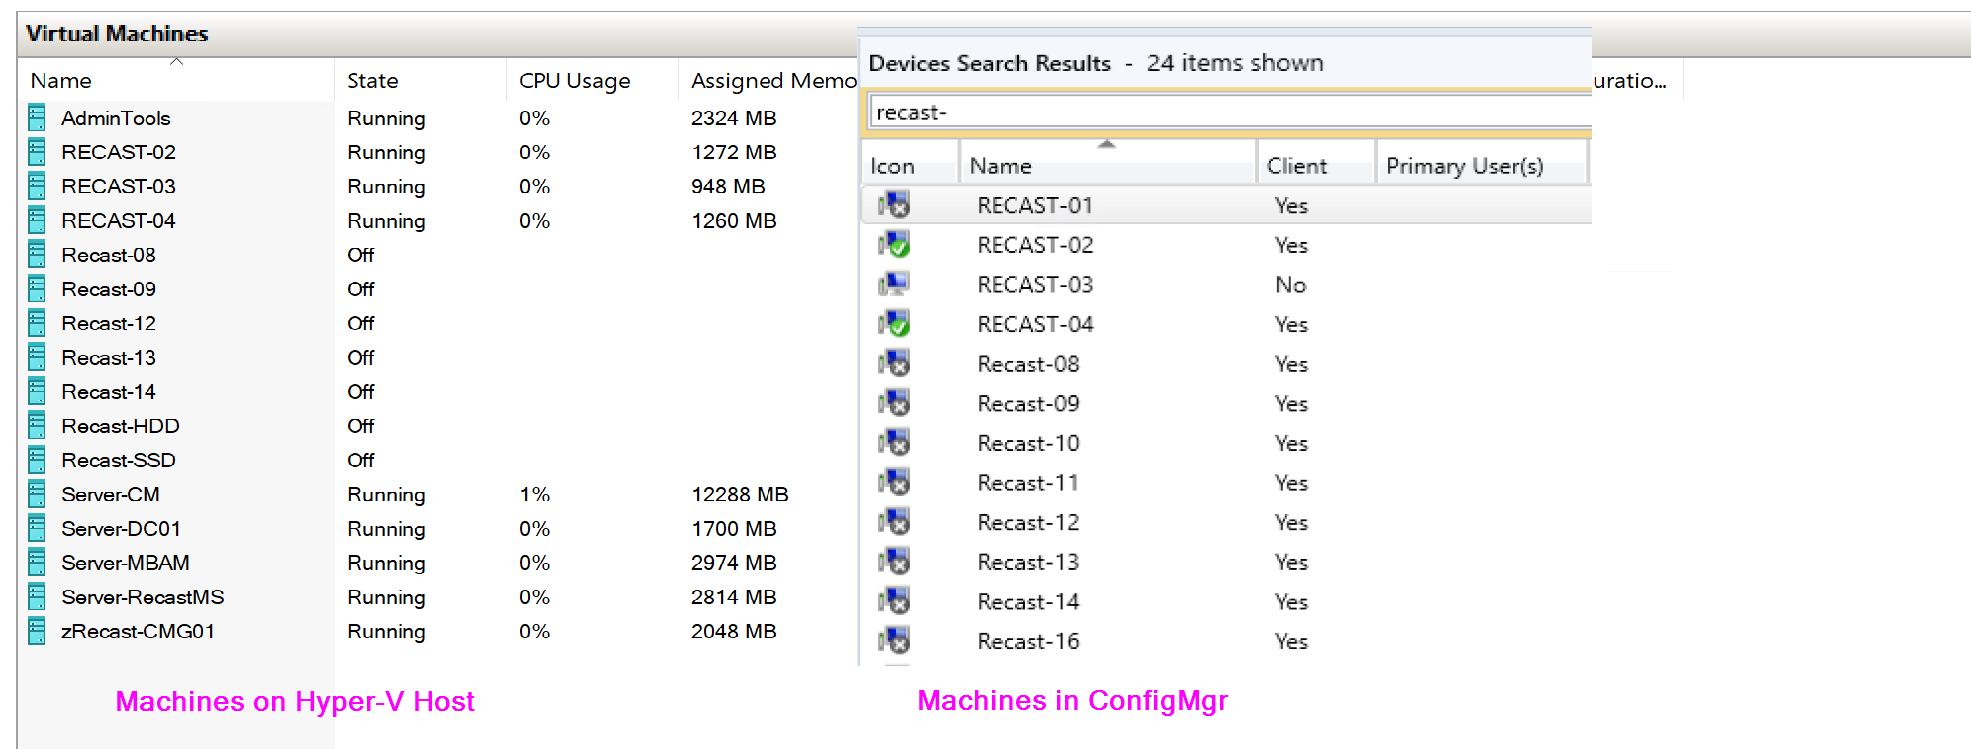Sort virtual machines by Name column
The height and width of the screenshot is (749, 1971).
[61, 81]
